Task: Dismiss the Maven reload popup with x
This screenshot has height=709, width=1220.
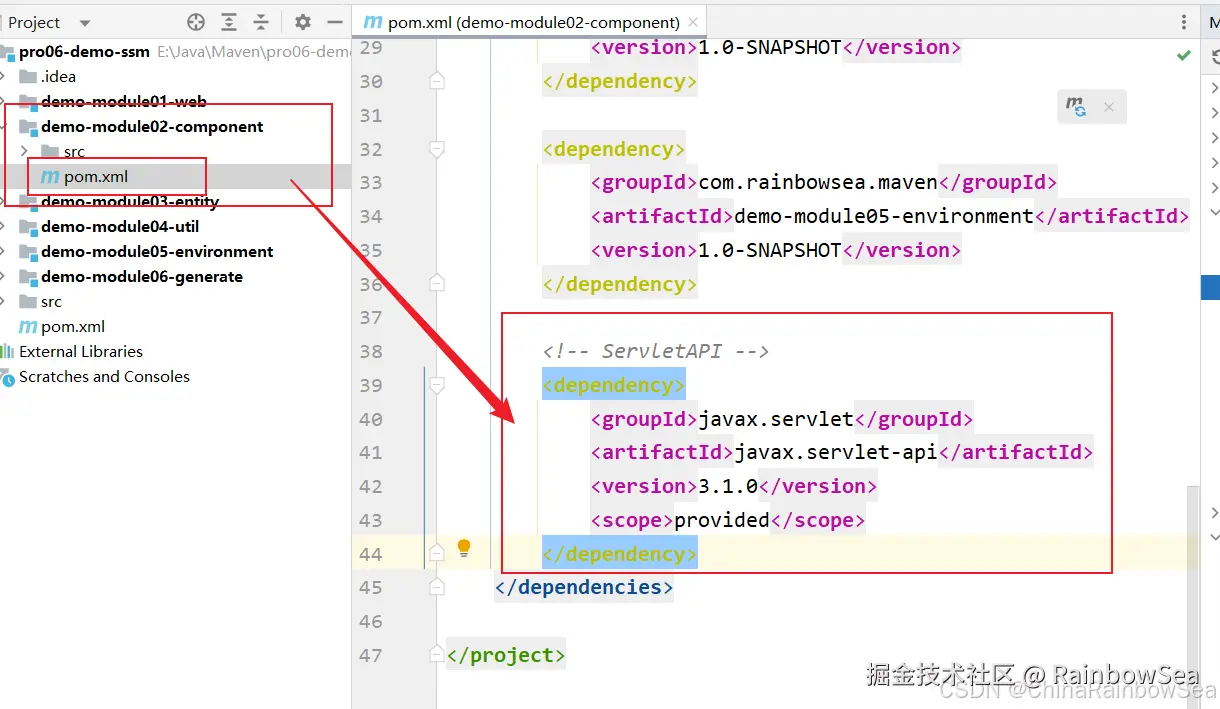Action: pos(1108,107)
